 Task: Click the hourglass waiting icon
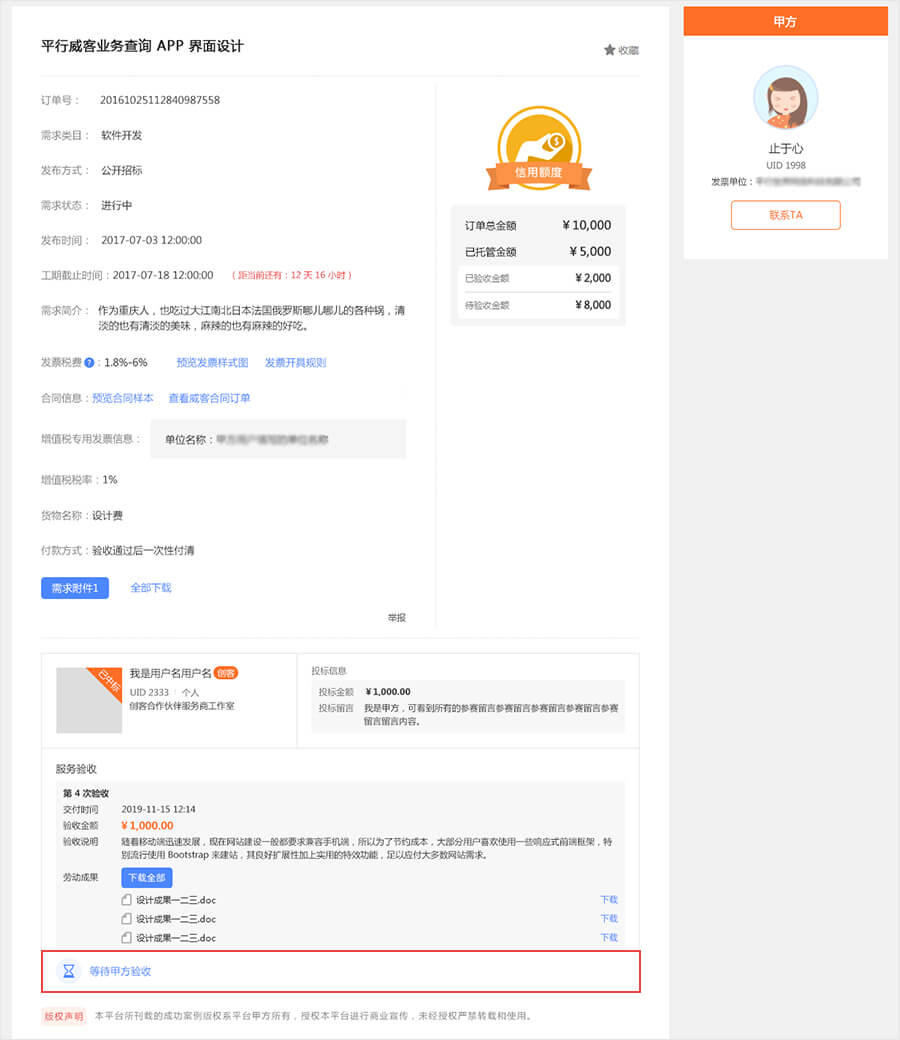[68, 971]
